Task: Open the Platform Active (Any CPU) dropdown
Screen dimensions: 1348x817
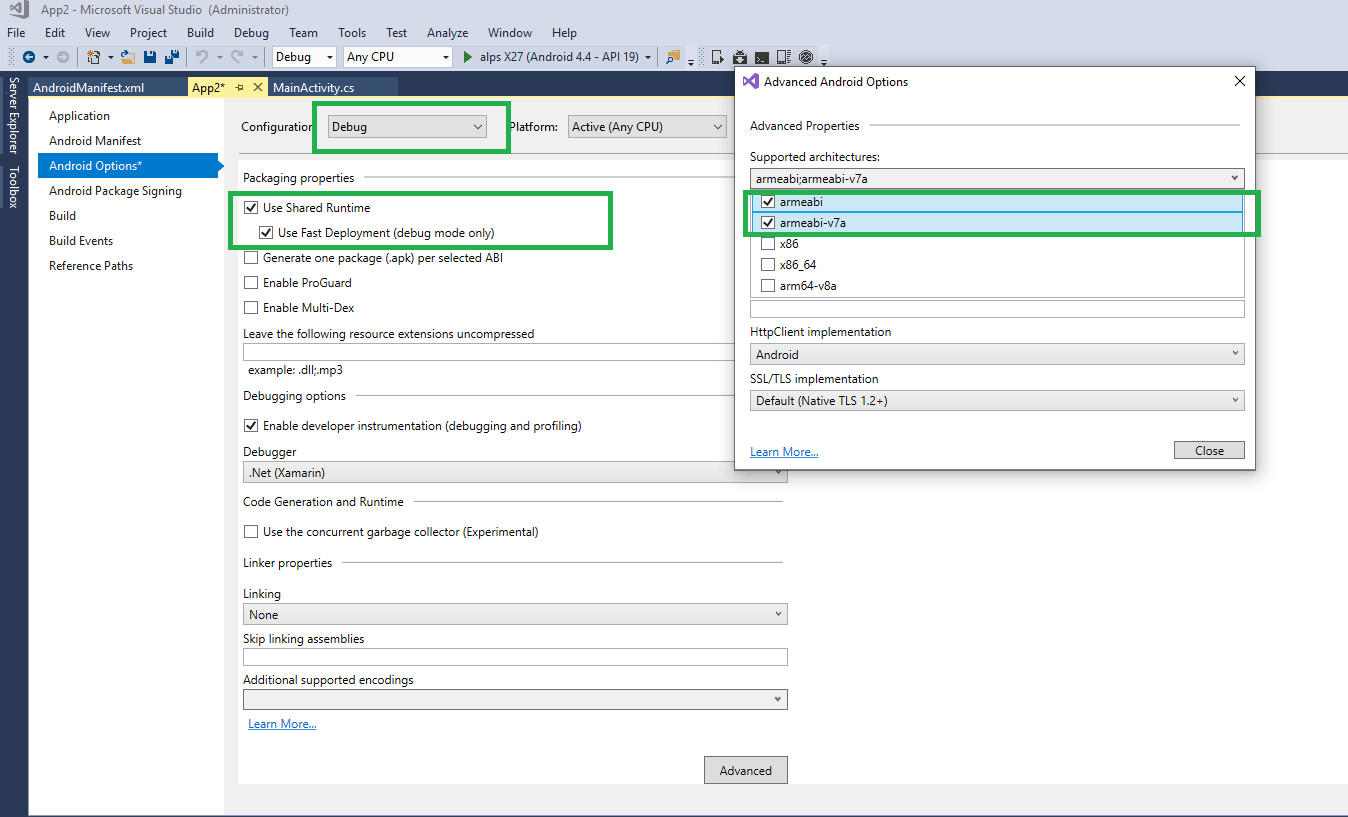Action: coord(647,127)
